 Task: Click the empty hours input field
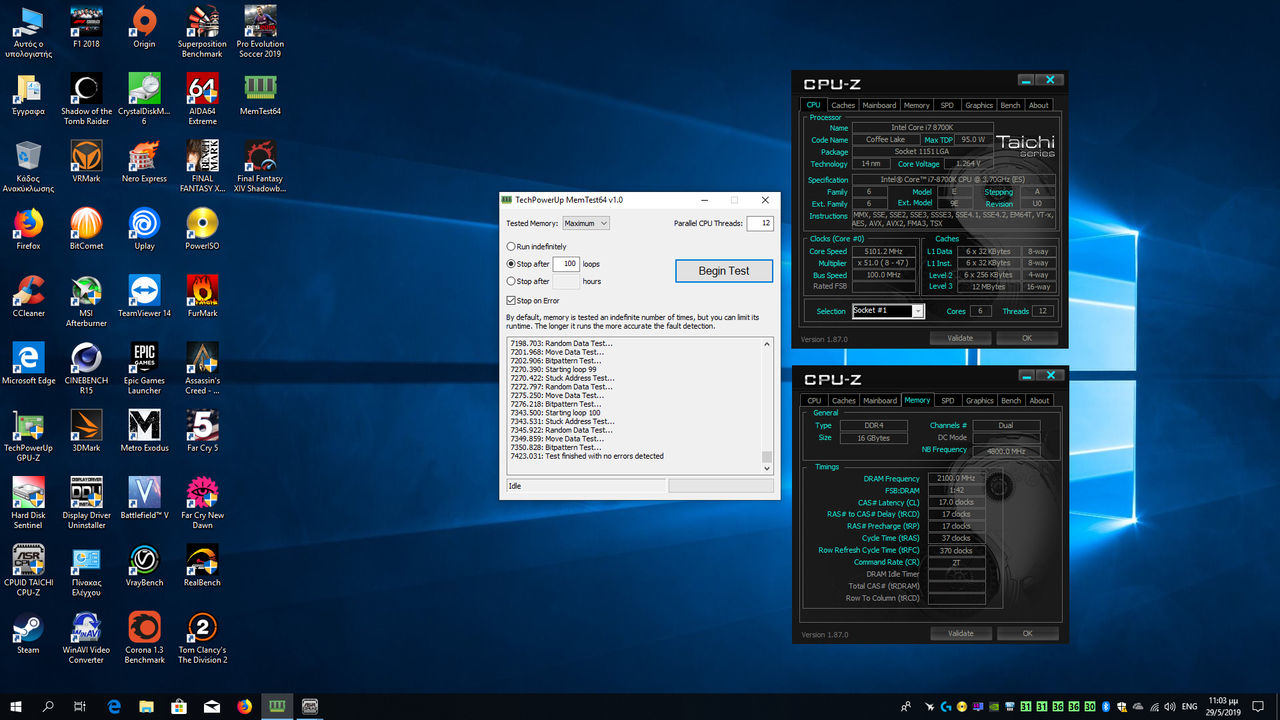566,281
